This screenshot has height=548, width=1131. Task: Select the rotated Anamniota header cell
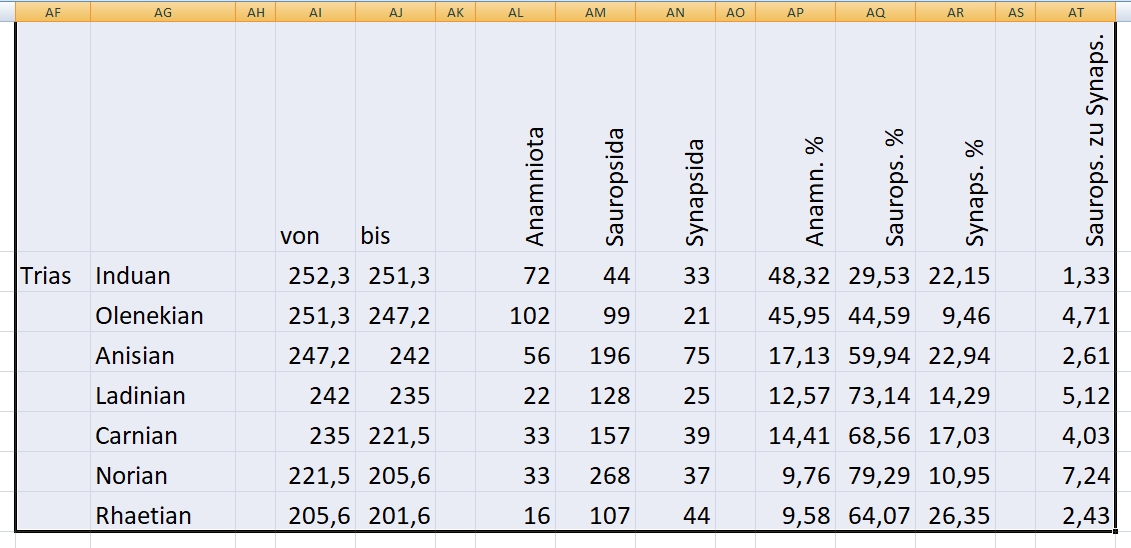point(535,187)
